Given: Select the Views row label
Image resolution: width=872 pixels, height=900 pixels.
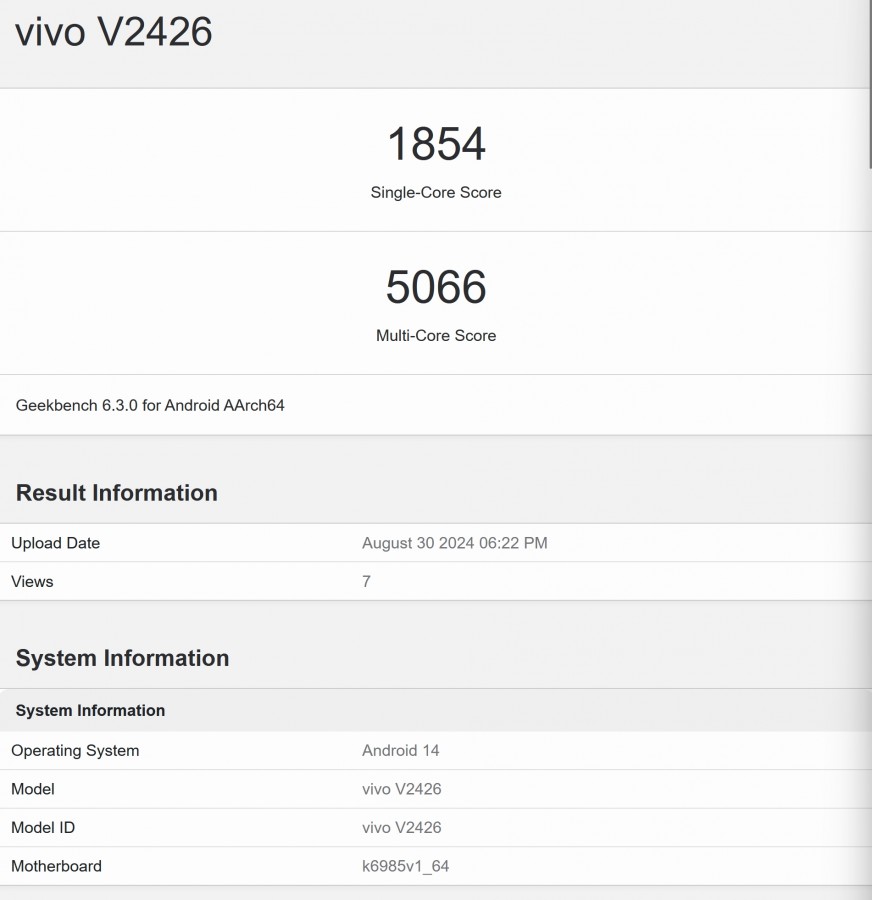Looking at the screenshot, I should (32, 581).
